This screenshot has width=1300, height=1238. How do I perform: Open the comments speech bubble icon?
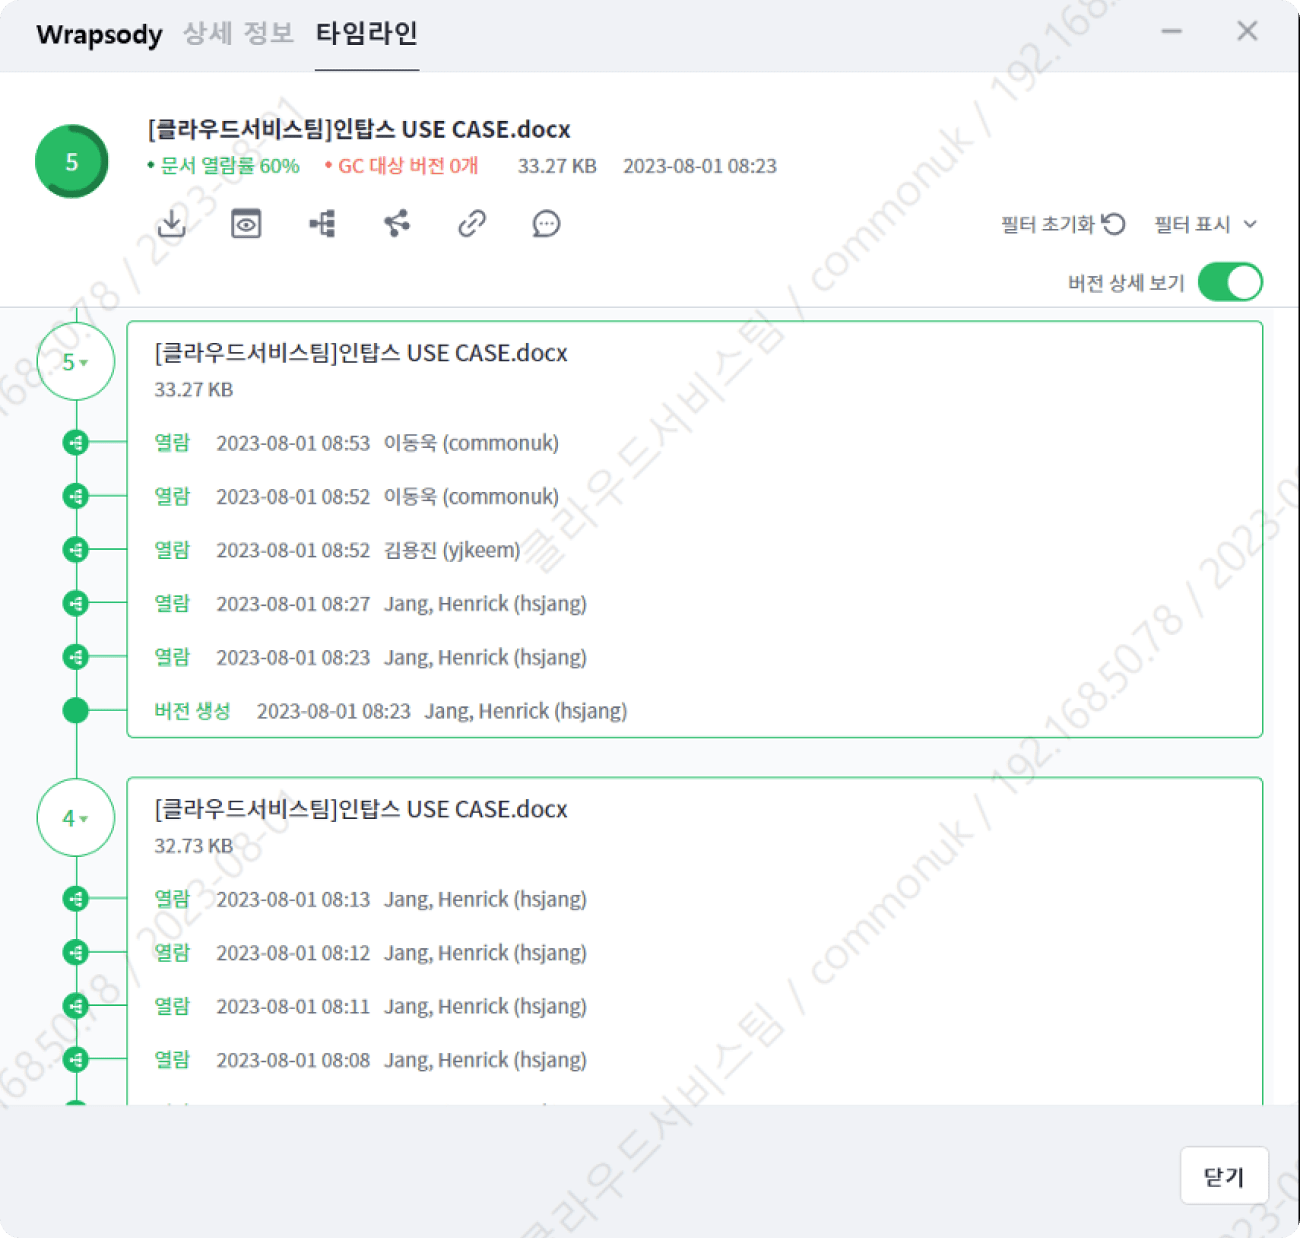point(546,223)
